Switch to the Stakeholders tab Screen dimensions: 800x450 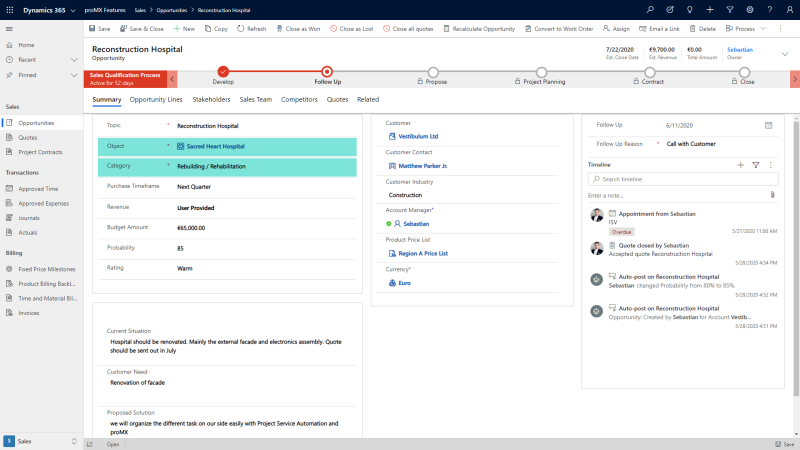coord(211,100)
